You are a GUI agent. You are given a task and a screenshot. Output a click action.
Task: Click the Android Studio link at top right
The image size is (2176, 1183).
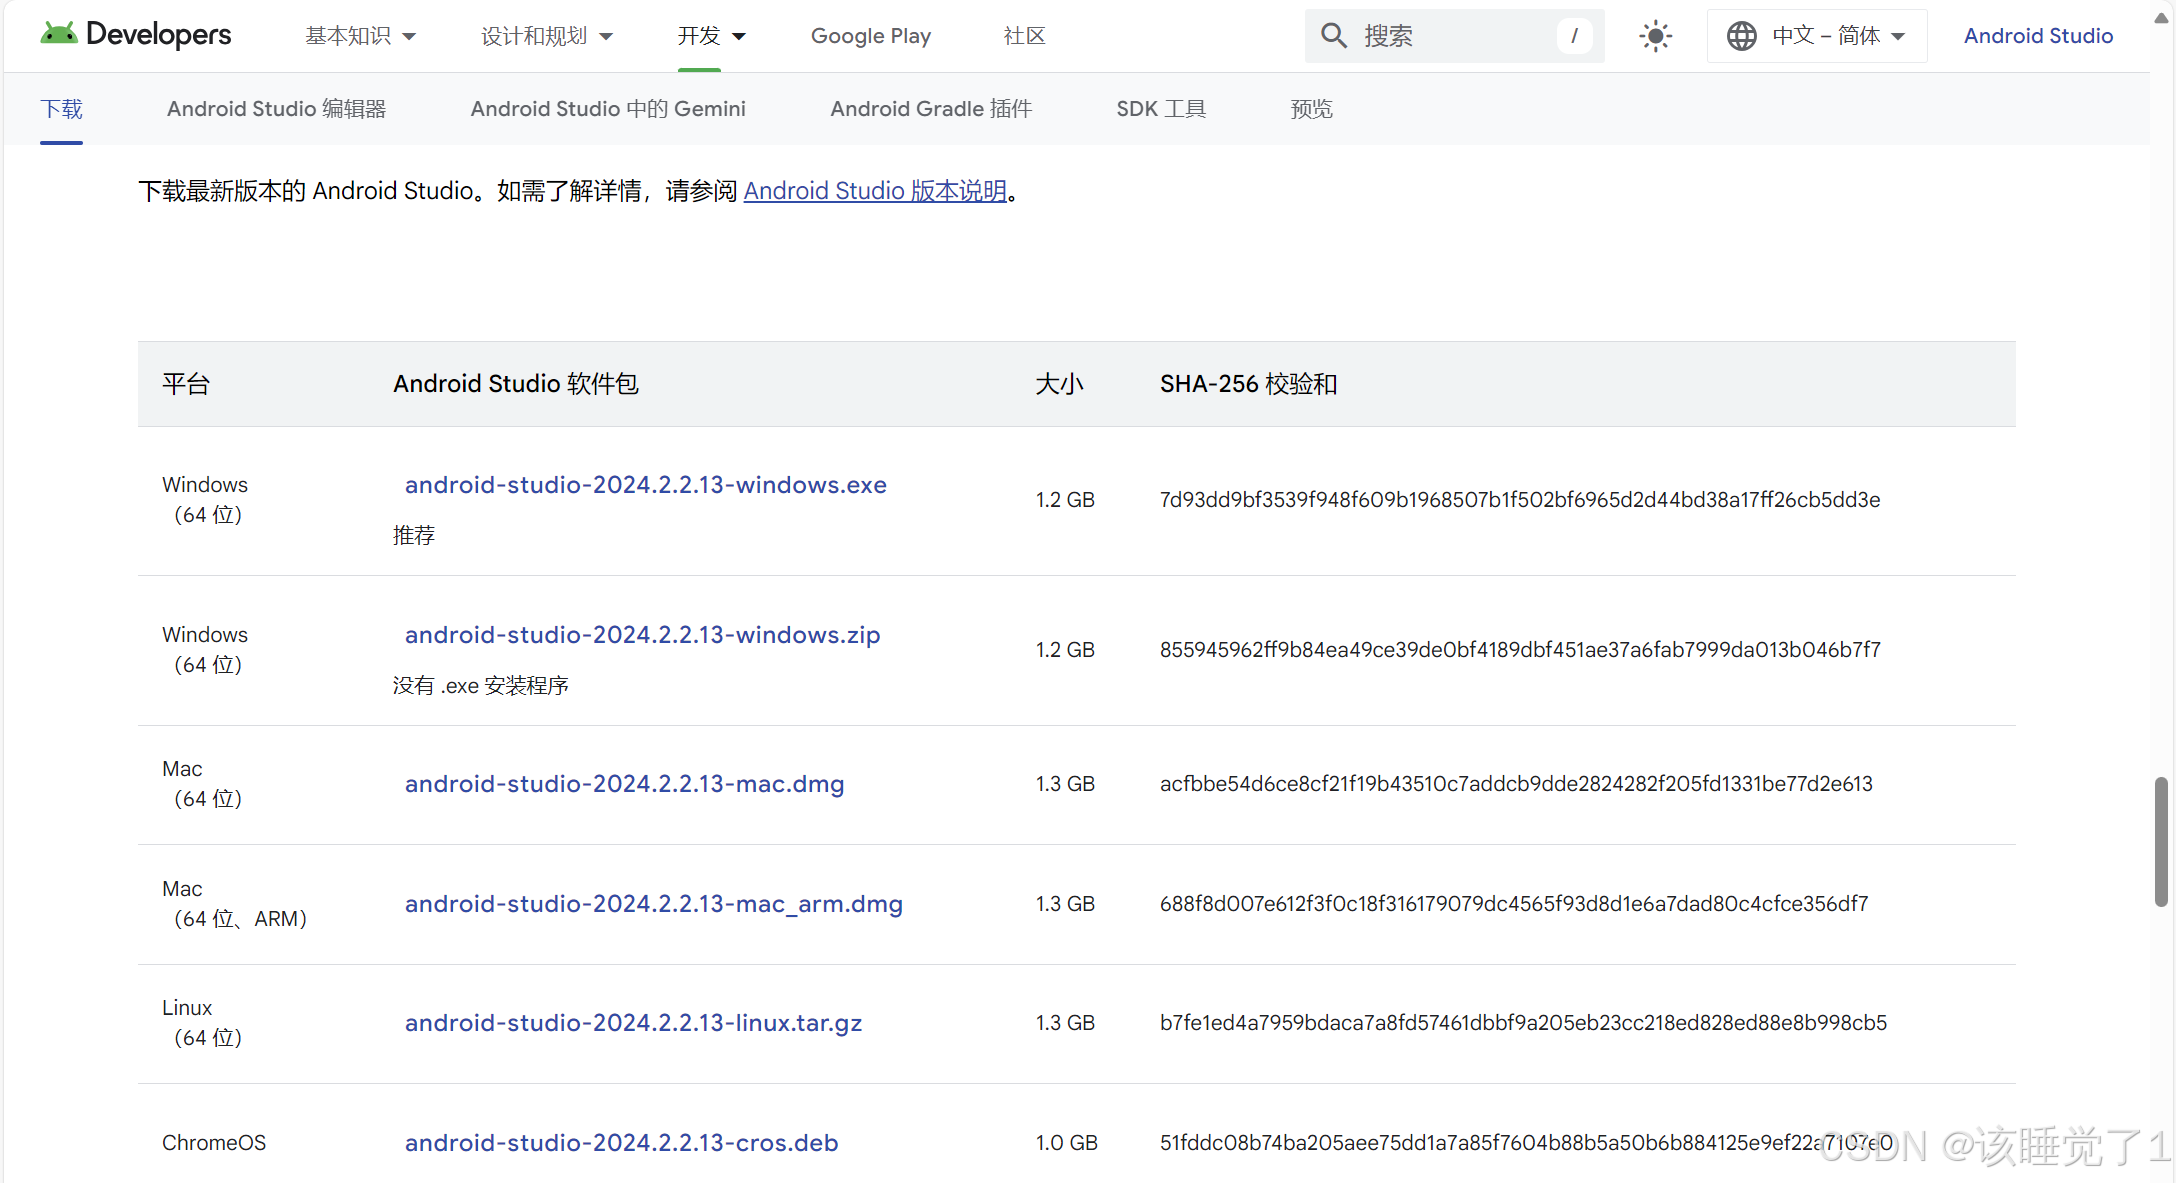[x=2038, y=36]
